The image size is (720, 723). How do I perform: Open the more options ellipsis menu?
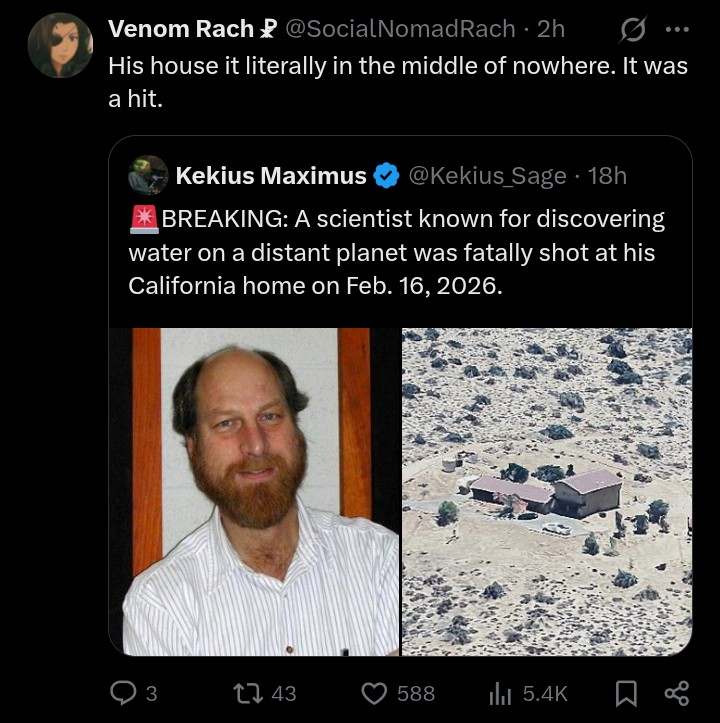point(677,30)
